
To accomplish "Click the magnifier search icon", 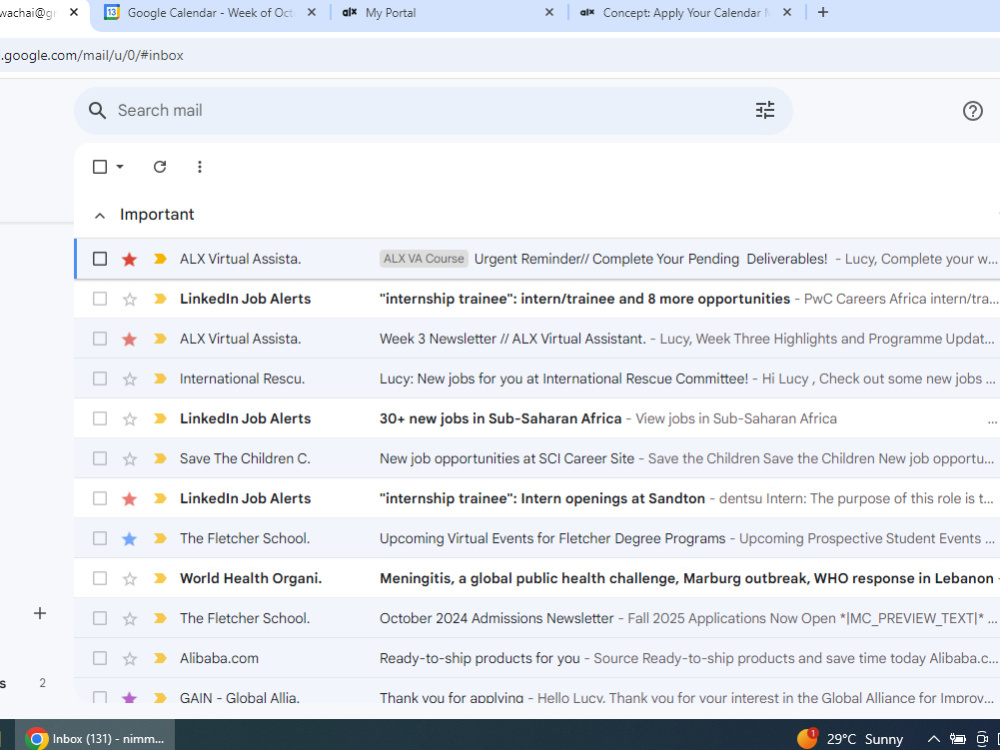I will [97, 110].
